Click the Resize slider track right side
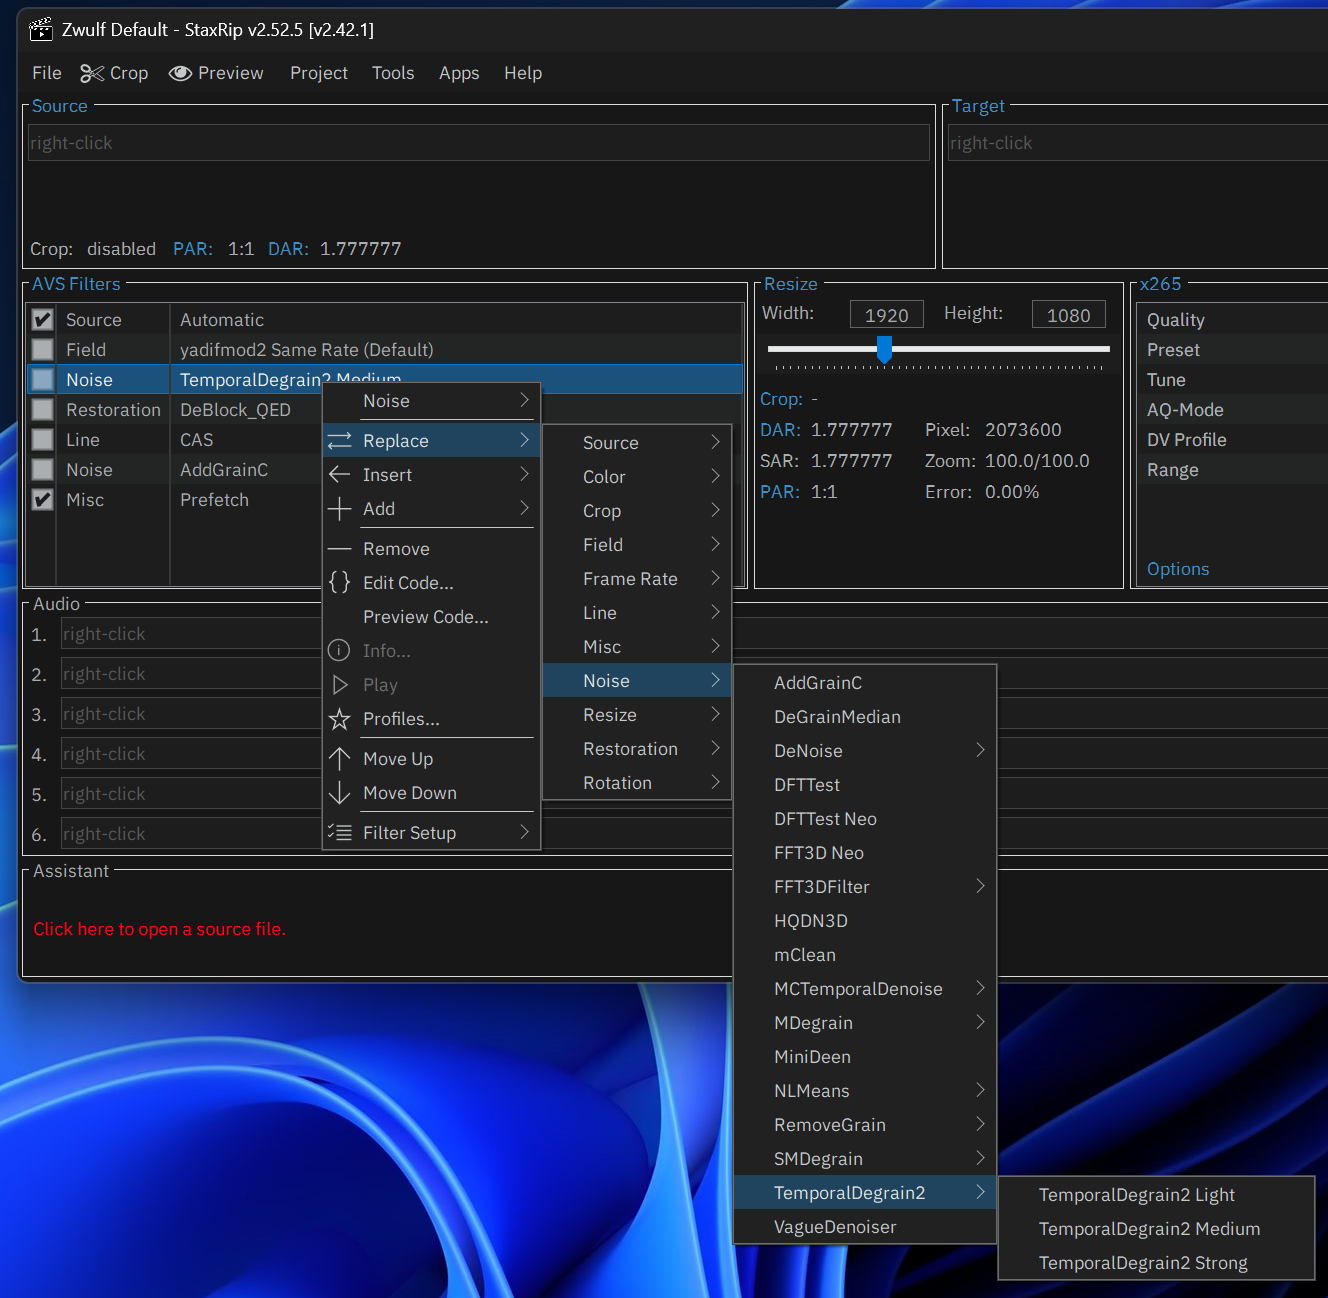This screenshot has width=1328, height=1298. [1000, 349]
